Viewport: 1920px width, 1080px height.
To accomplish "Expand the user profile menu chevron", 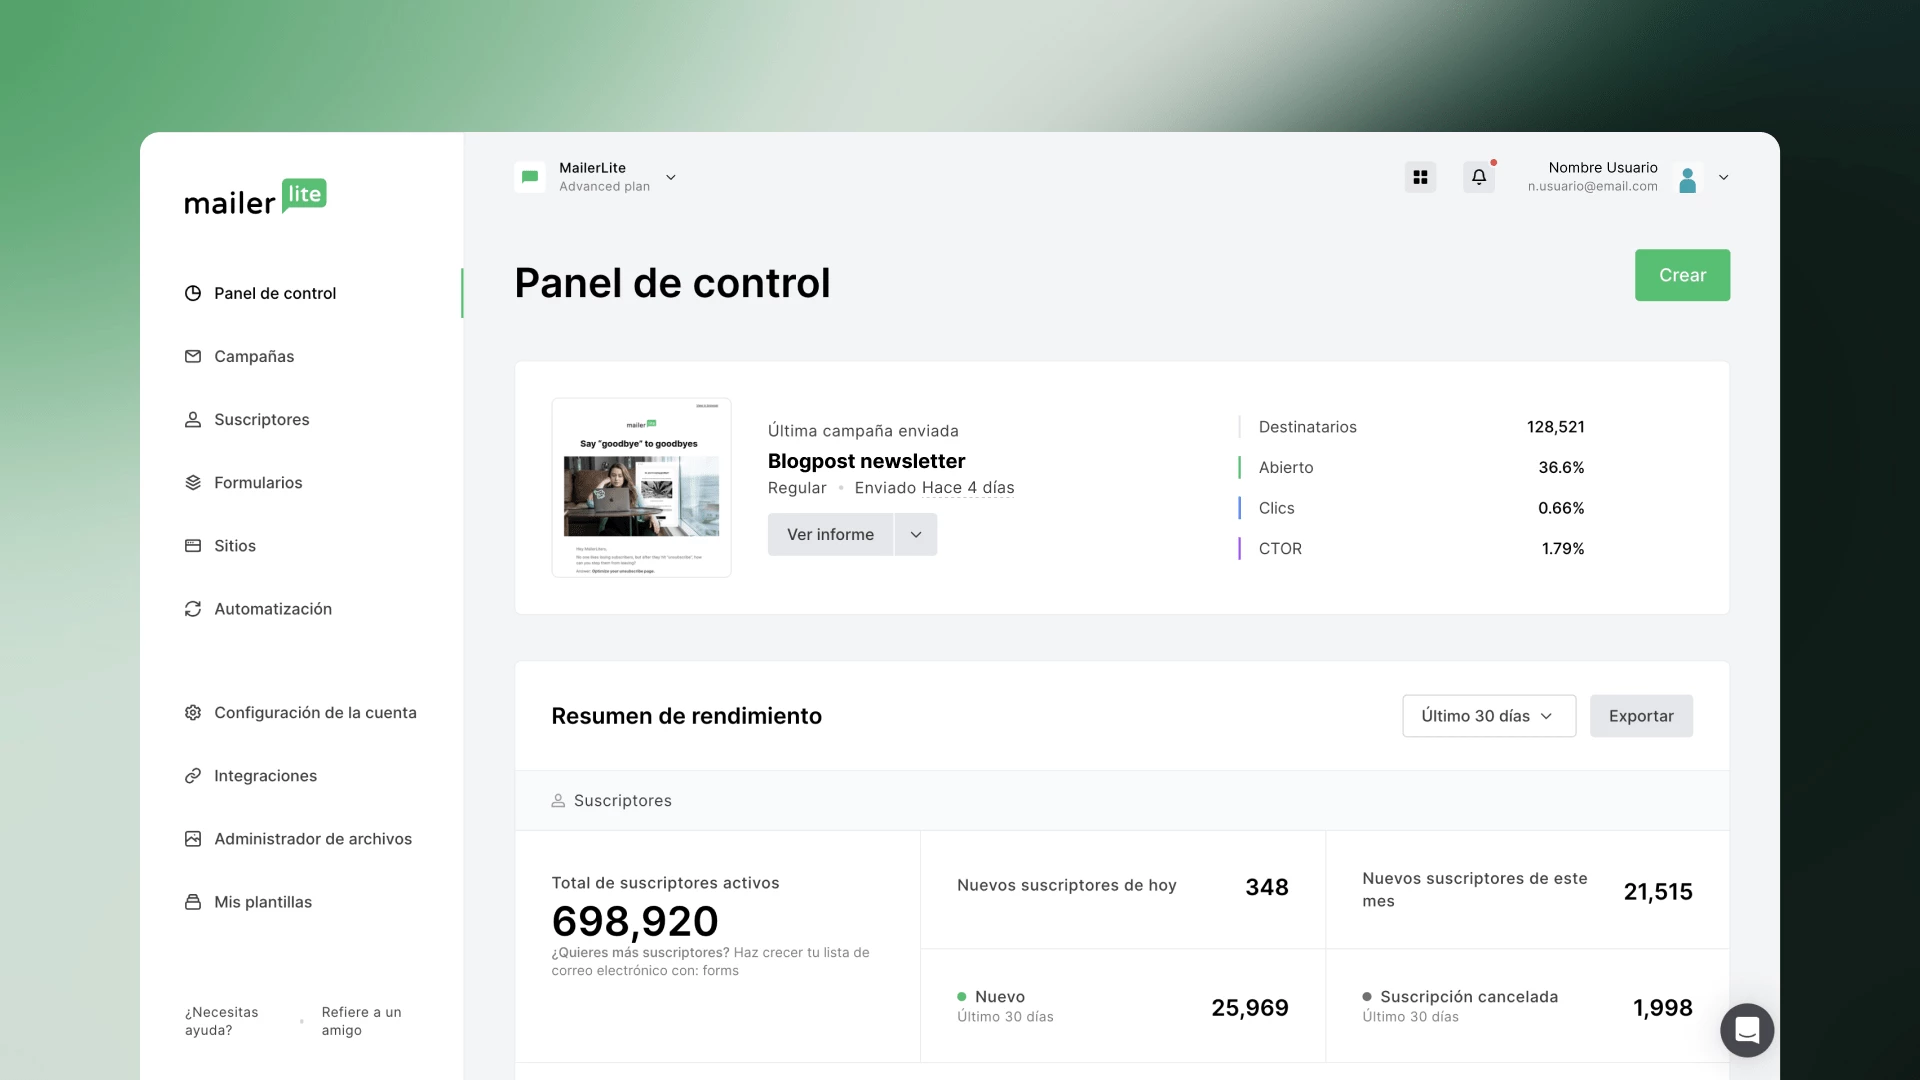I will 1723,177.
